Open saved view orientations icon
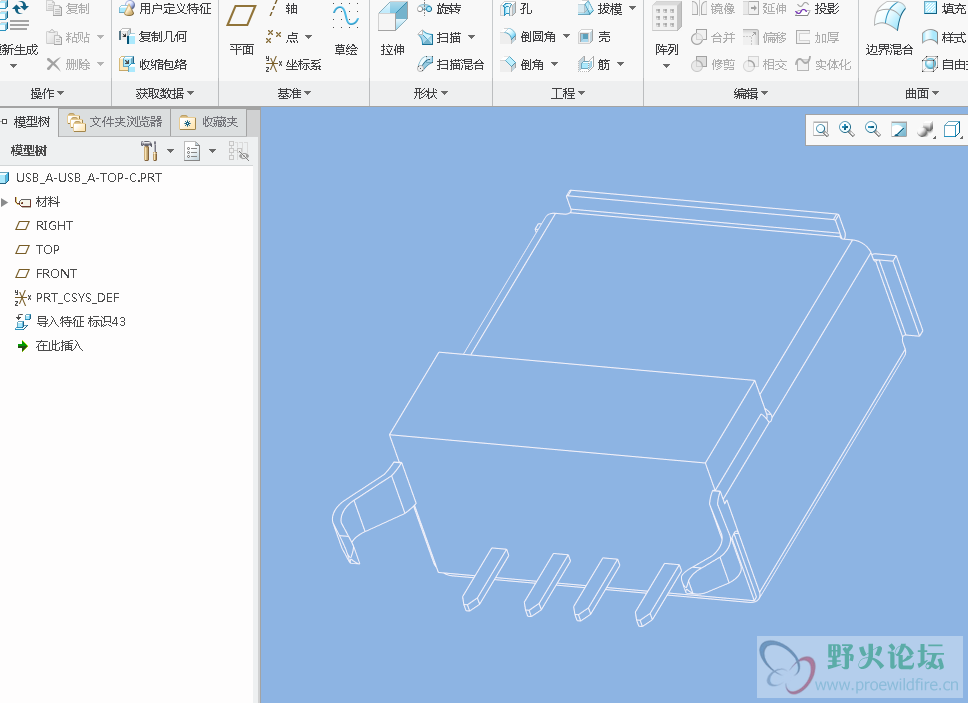The height and width of the screenshot is (703, 968). (x=953, y=130)
